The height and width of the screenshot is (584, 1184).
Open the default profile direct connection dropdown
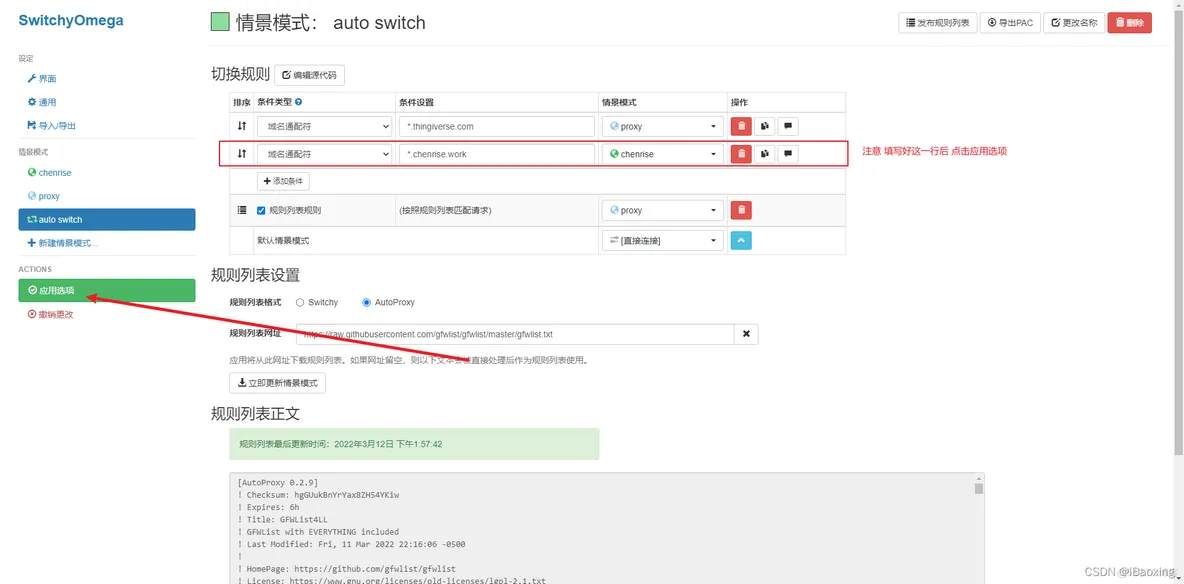662,240
